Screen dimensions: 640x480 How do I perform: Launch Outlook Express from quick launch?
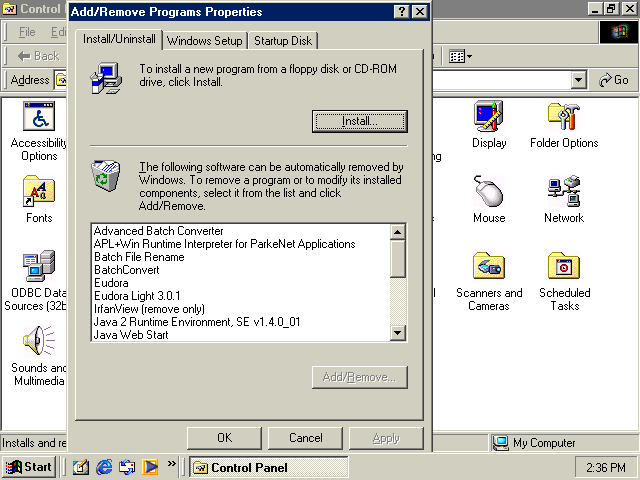127,467
